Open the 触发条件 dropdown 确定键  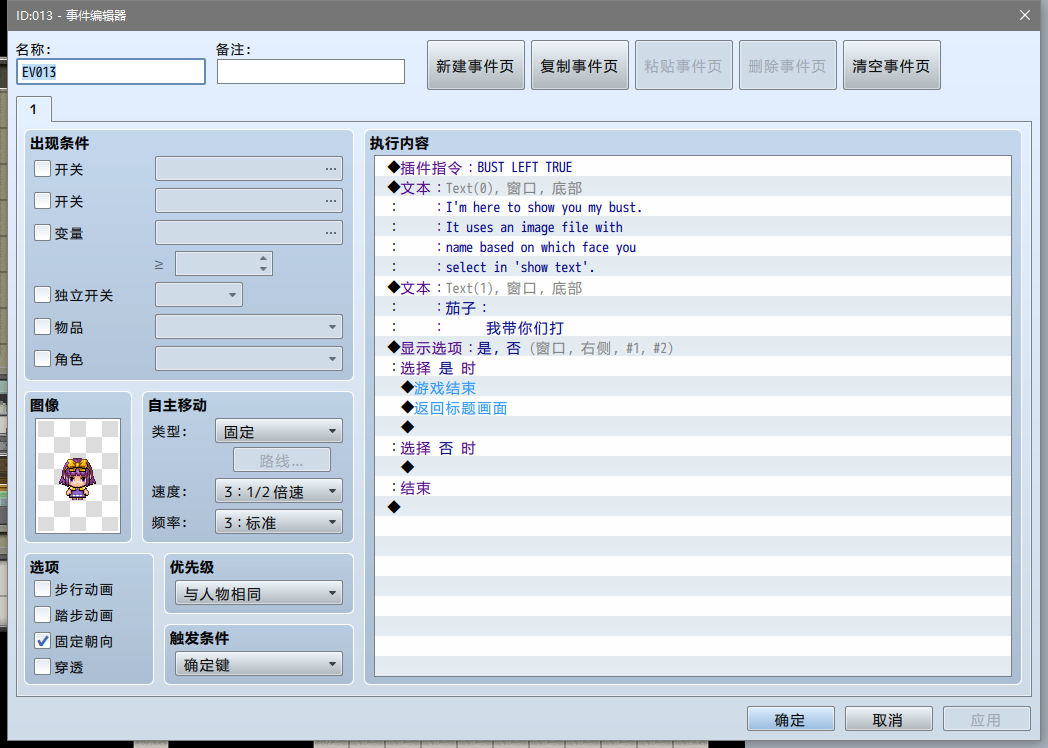pyautogui.click(x=259, y=664)
